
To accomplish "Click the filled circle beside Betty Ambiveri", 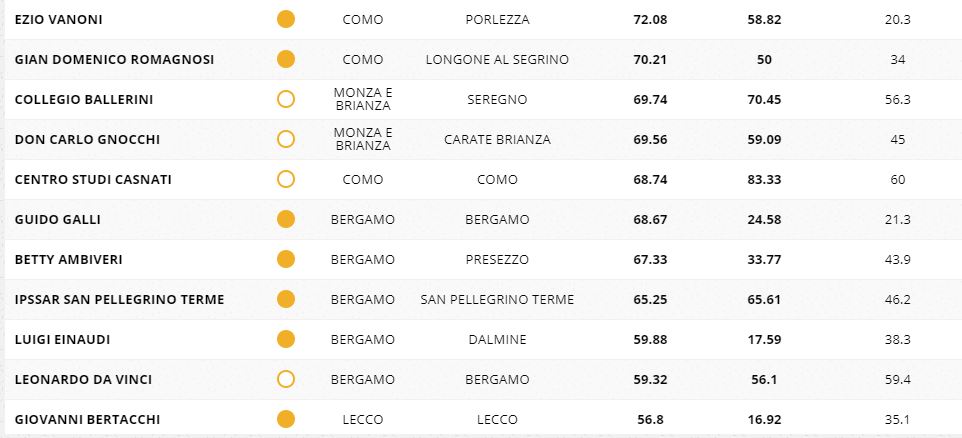I will 286,259.
